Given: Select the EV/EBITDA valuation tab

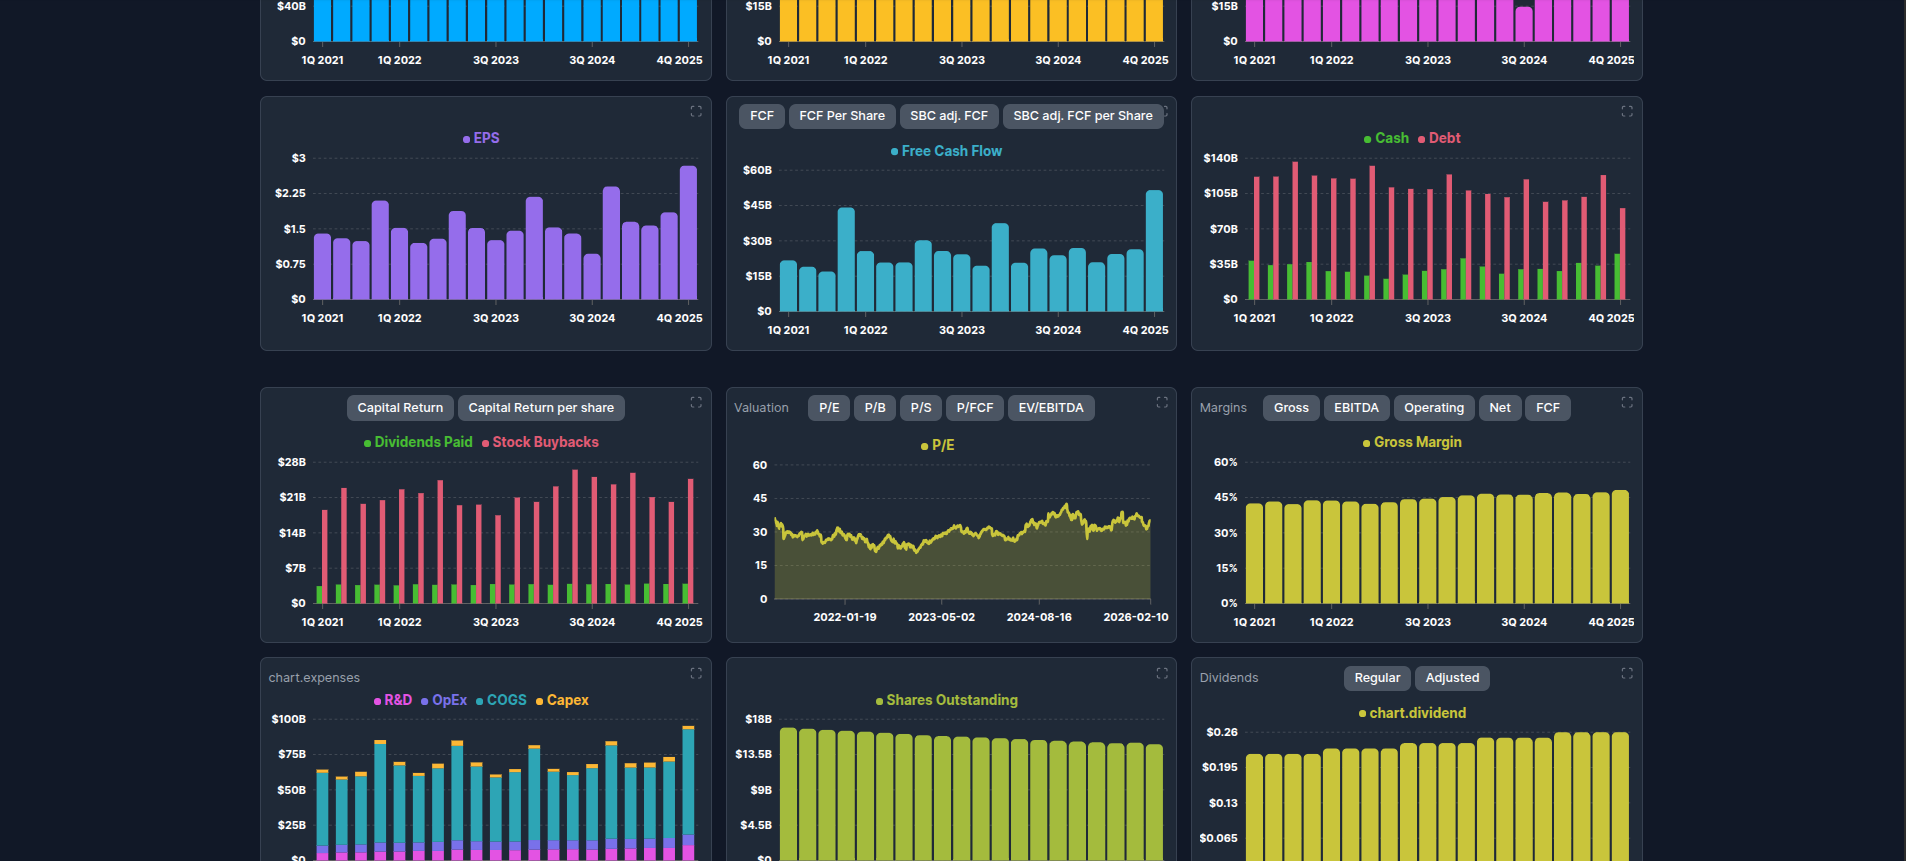Looking at the screenshot, I should [1050, 408].
